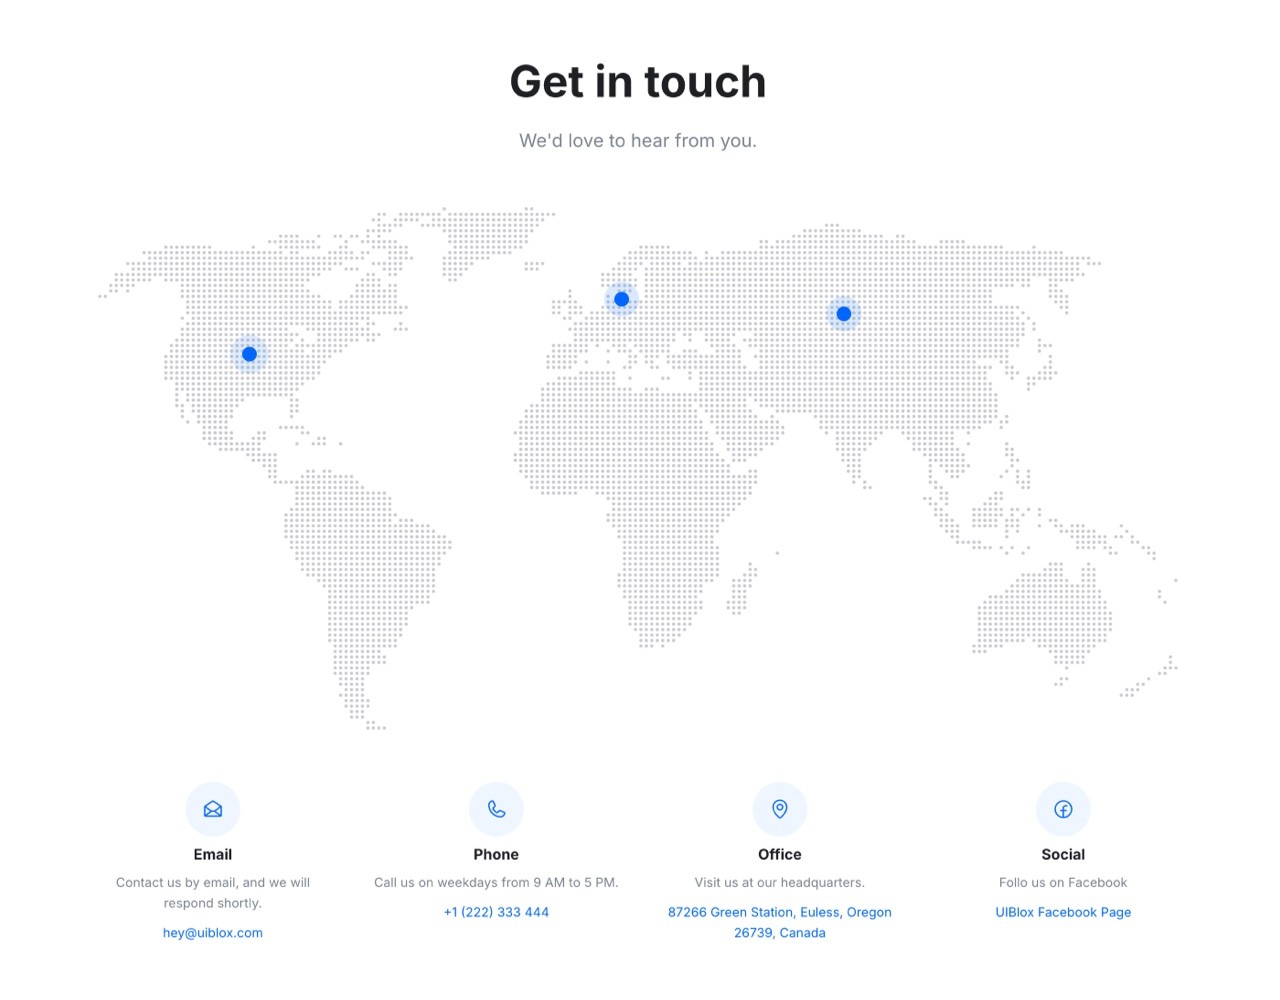Click 'Follo us on Facebook' text
The height and width of the screenshot is (1000, 1280).
click(1063, 883)
